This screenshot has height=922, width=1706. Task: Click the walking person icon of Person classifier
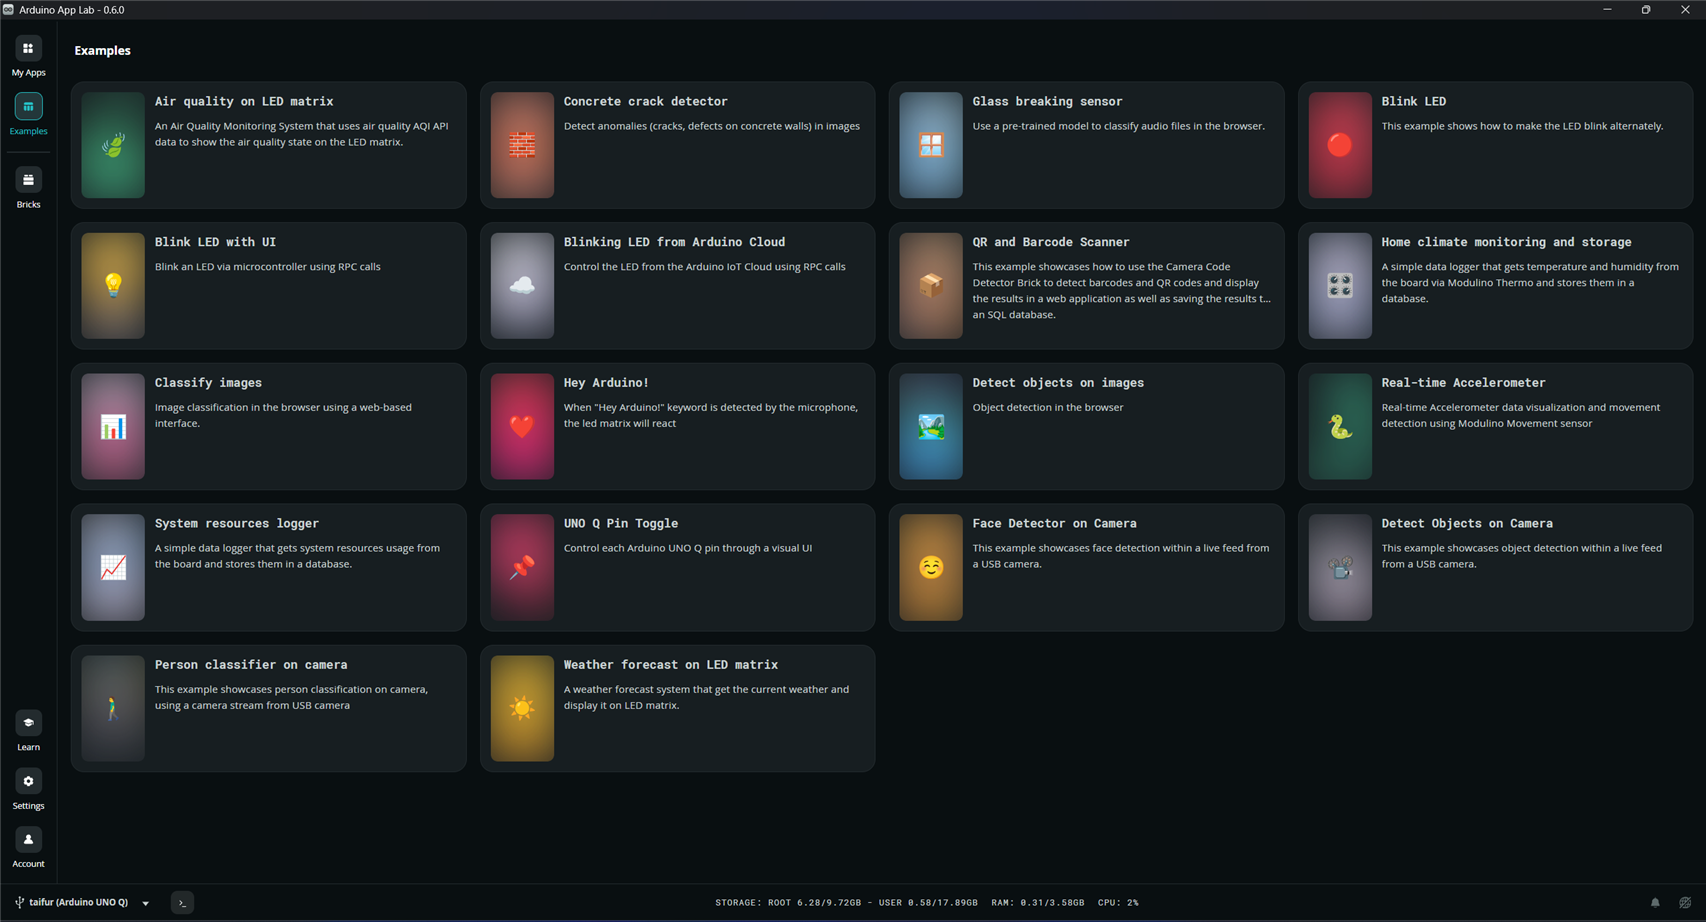(x=113, y=709)
